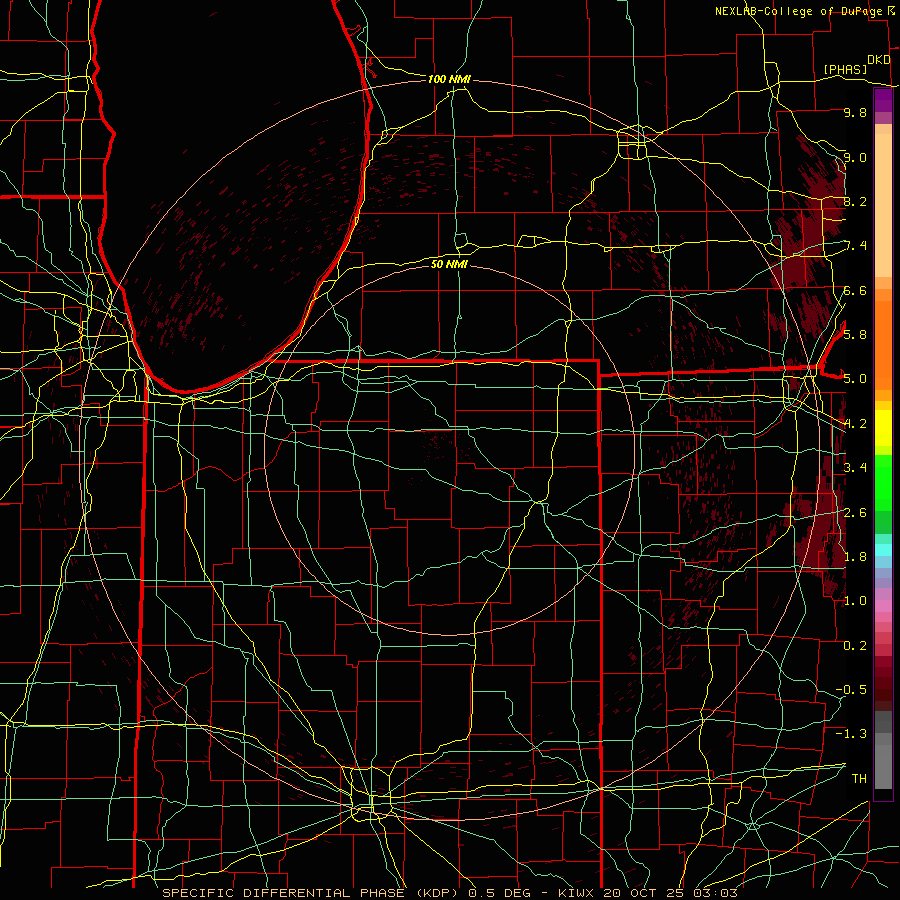
Task: Click the [PHAS] units label
Action: (x=845, y=69)
